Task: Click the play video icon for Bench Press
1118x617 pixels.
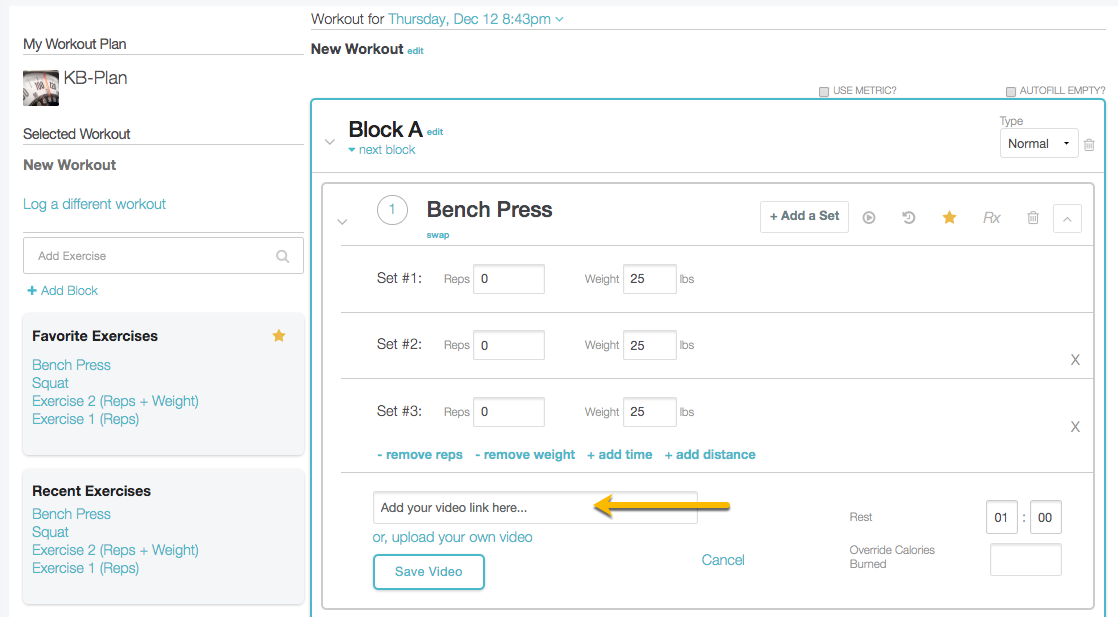Action: pos(869,217)
